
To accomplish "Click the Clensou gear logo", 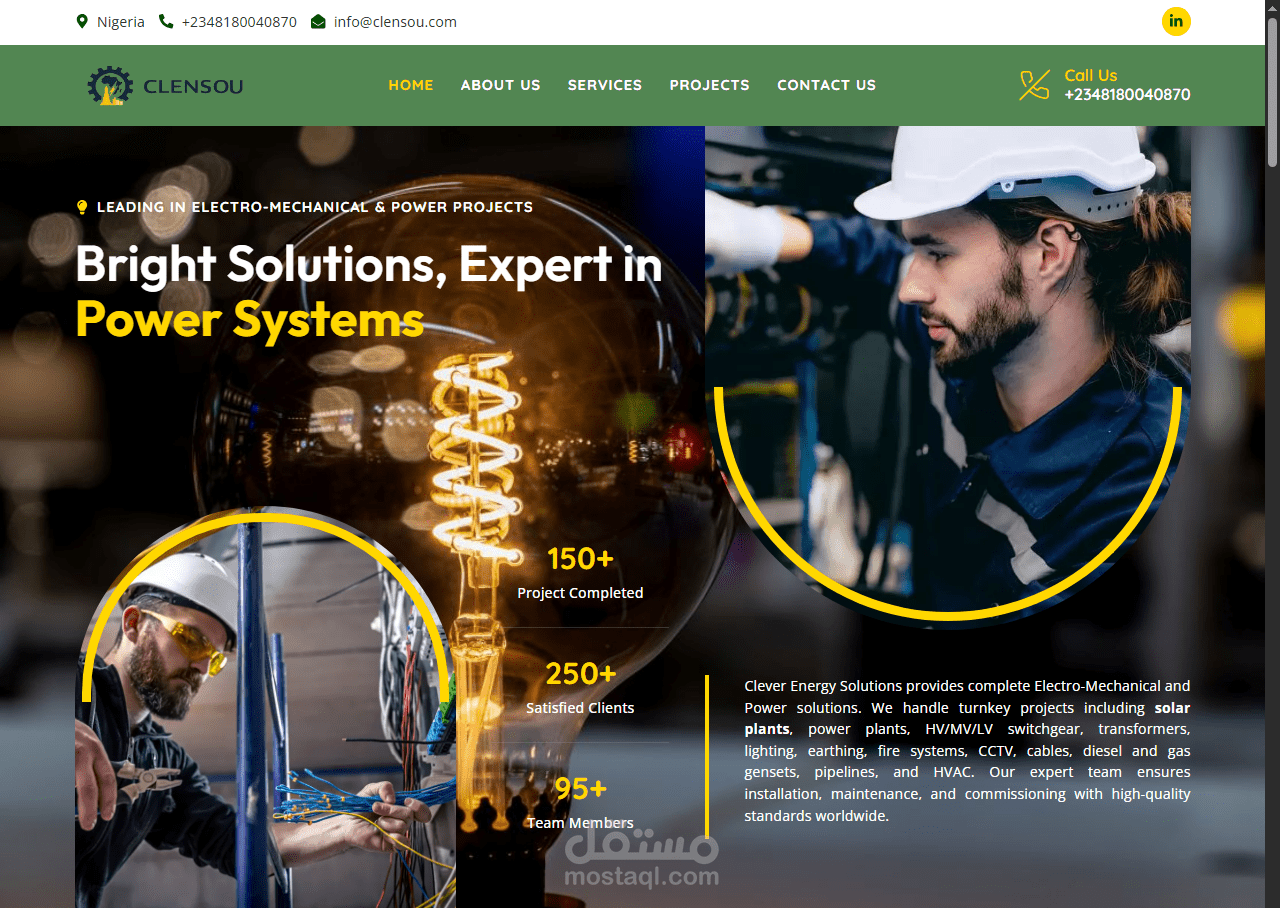I will pyautogui.click(x=109, y=86).
